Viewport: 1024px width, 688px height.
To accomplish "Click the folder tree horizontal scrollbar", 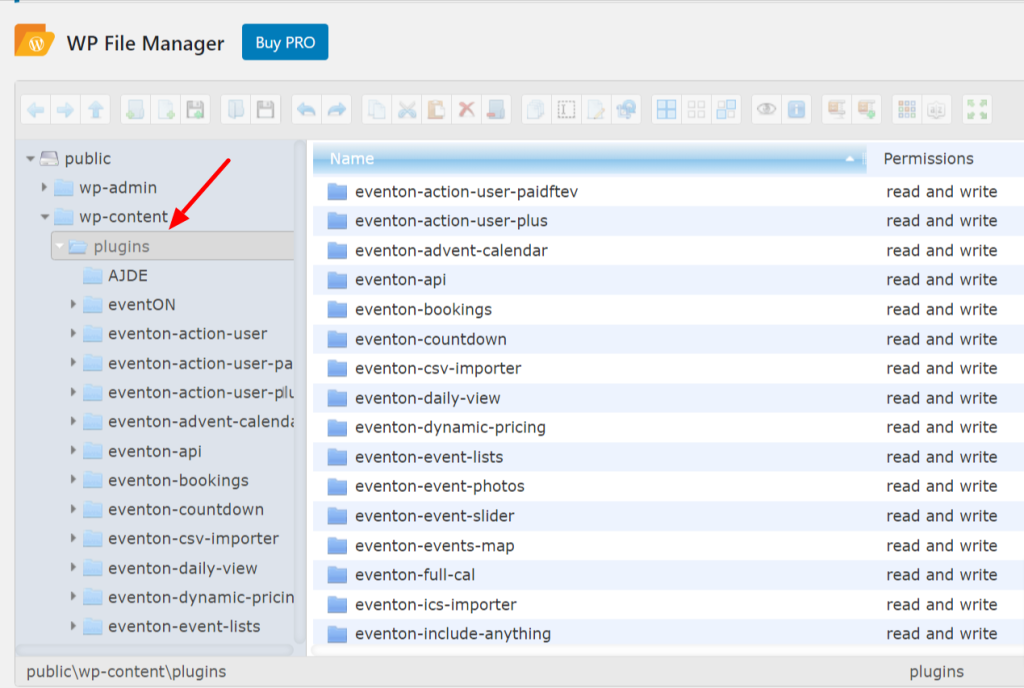I will pyautogui.click(x=155, y=650).
